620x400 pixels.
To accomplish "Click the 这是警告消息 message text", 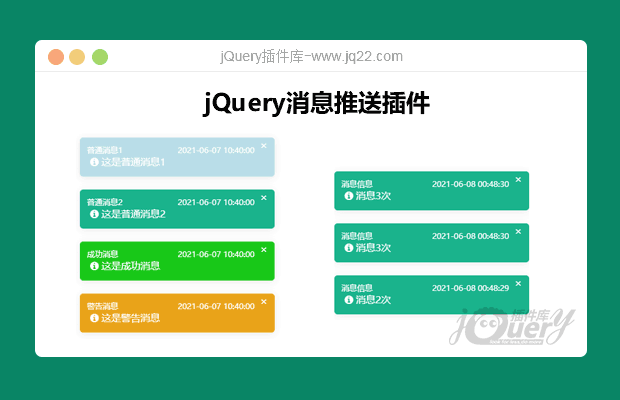I will point(130,318).
